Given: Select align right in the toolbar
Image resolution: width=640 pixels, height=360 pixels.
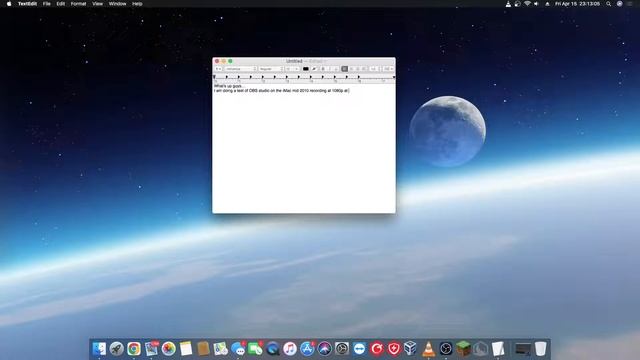Looking at the screenshot, I should pyautogui.click(x=358, y=69).
